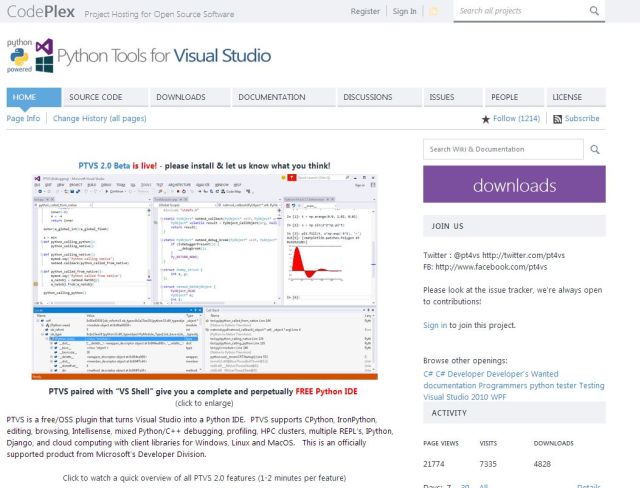Viewport: 640px width, 488px height.
Task: Click the magnifier icon beside Search all projects
Action: click(x=594, y=11)
